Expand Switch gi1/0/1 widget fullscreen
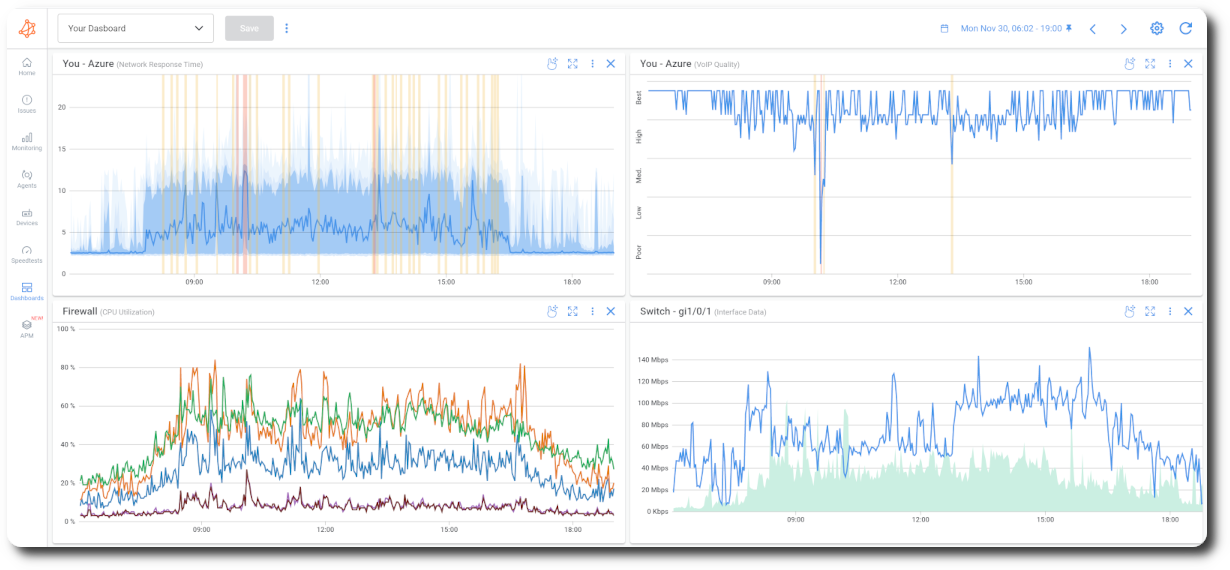Screen dimensions: 1230x570 (1150, 311)
